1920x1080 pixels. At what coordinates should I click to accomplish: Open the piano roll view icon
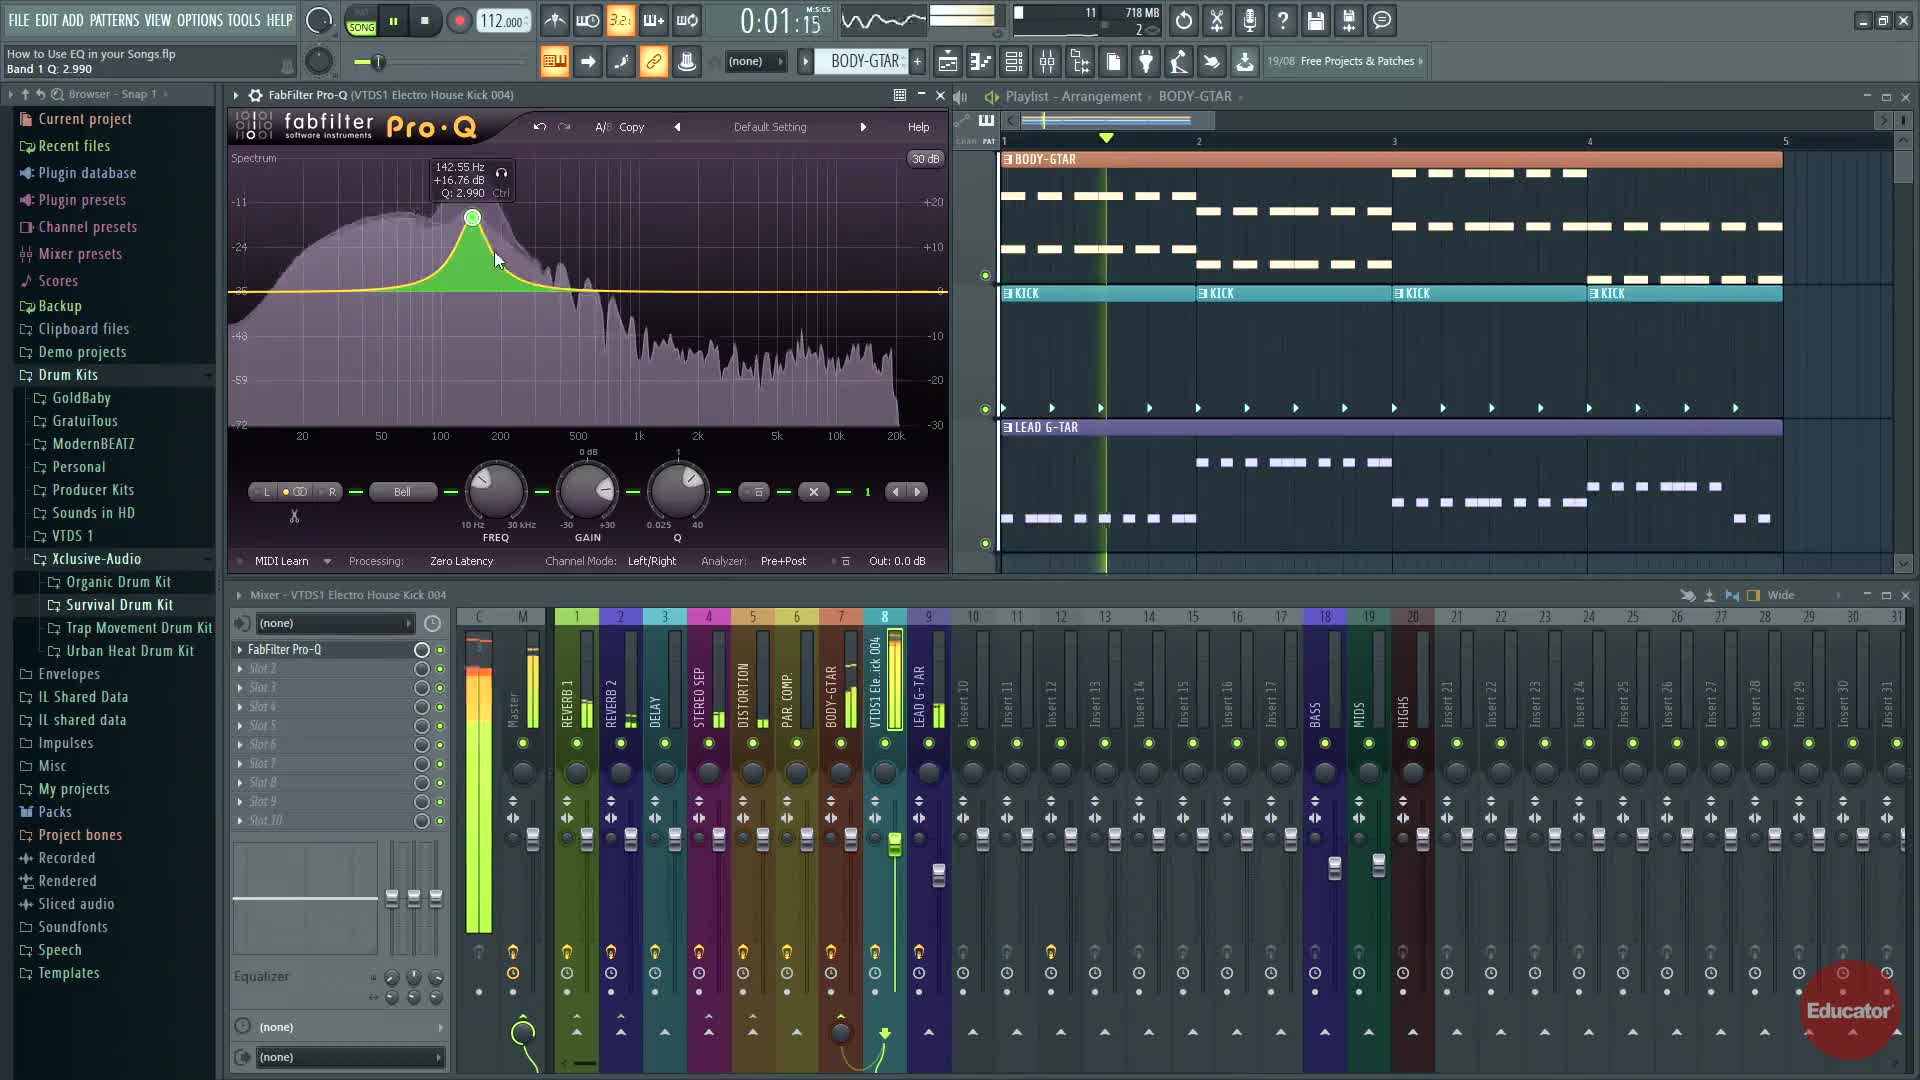pyautogui.click(x=981, y=62)
